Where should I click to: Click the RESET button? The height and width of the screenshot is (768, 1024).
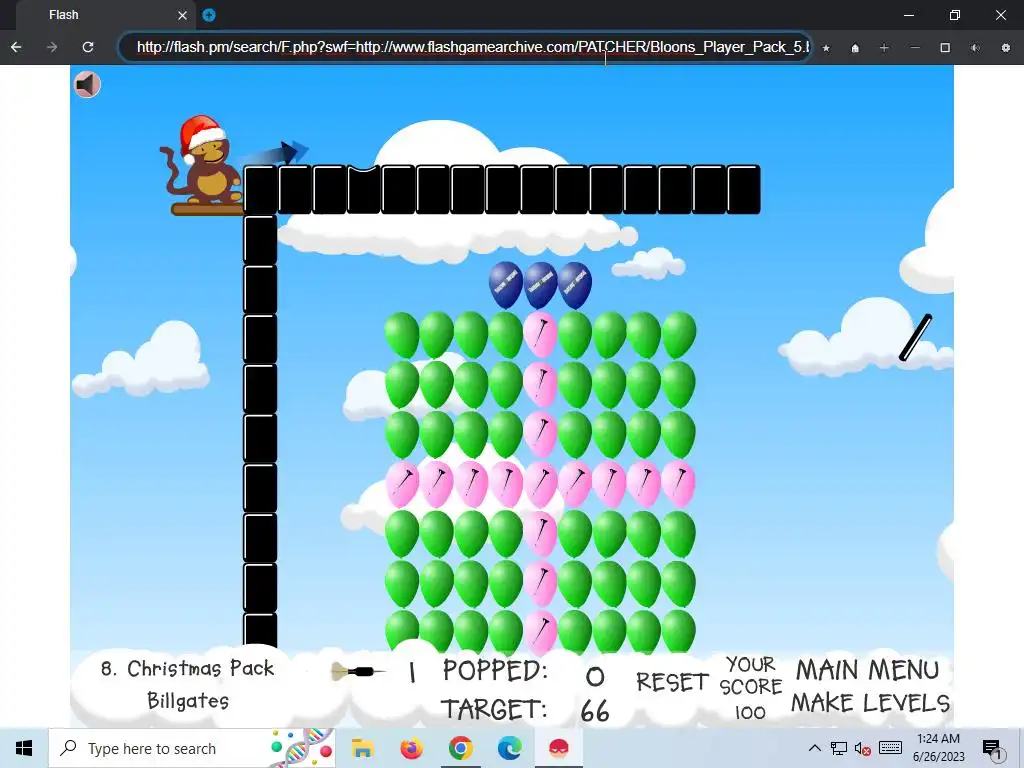(x=672, y=682)
